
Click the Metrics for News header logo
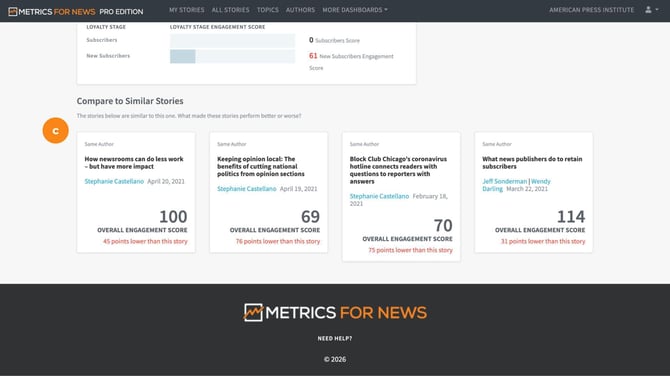[76, 12]
